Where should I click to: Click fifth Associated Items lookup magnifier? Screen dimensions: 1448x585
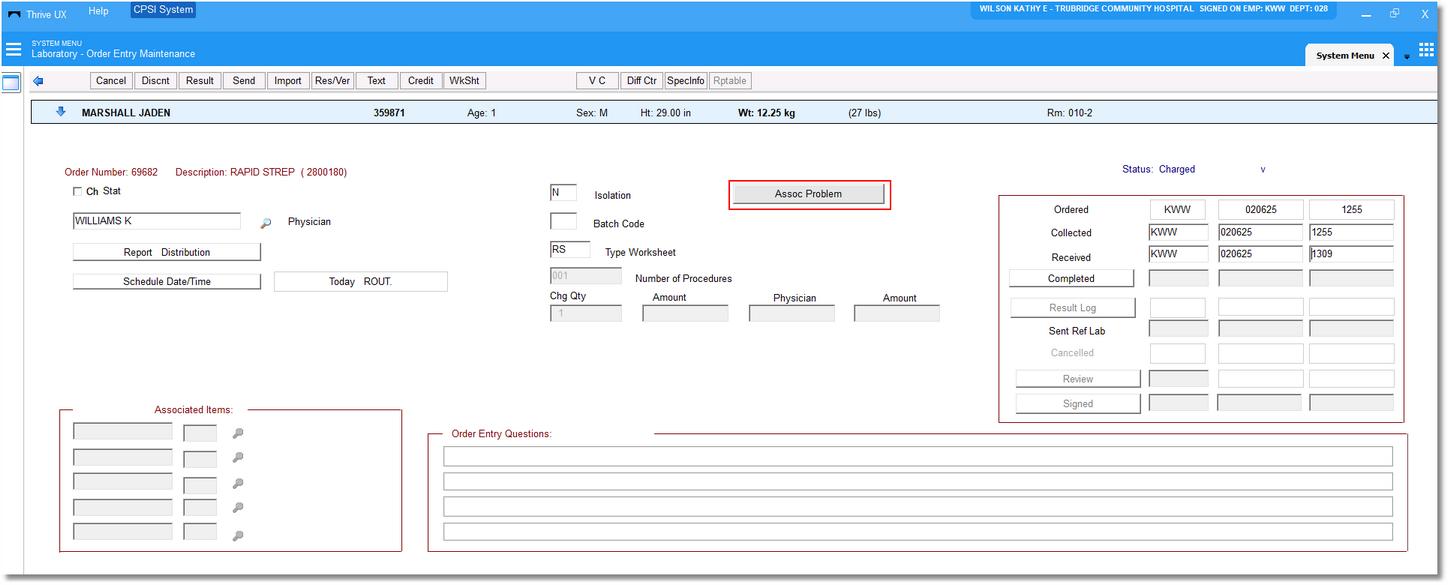coord(238,536)
